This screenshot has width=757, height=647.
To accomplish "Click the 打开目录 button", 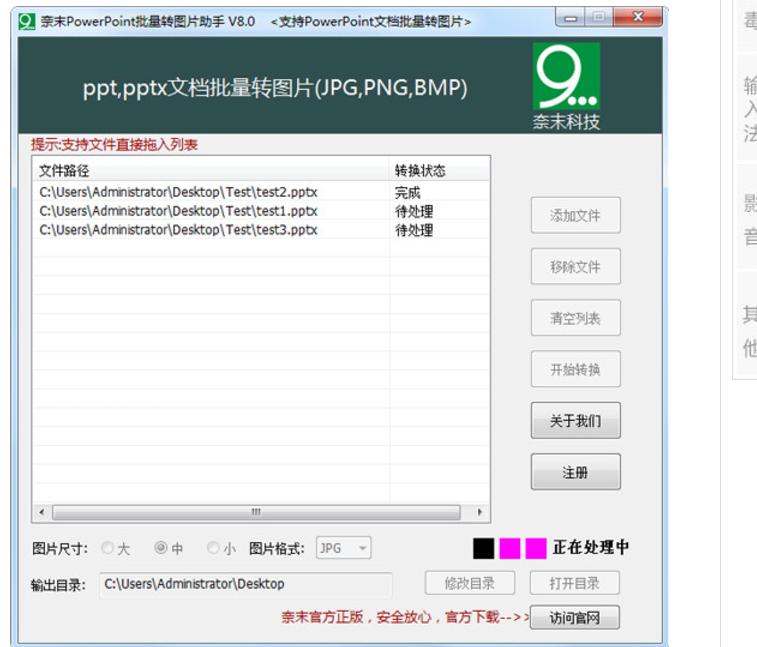I will pyautogui.click(x=575, y=583).
